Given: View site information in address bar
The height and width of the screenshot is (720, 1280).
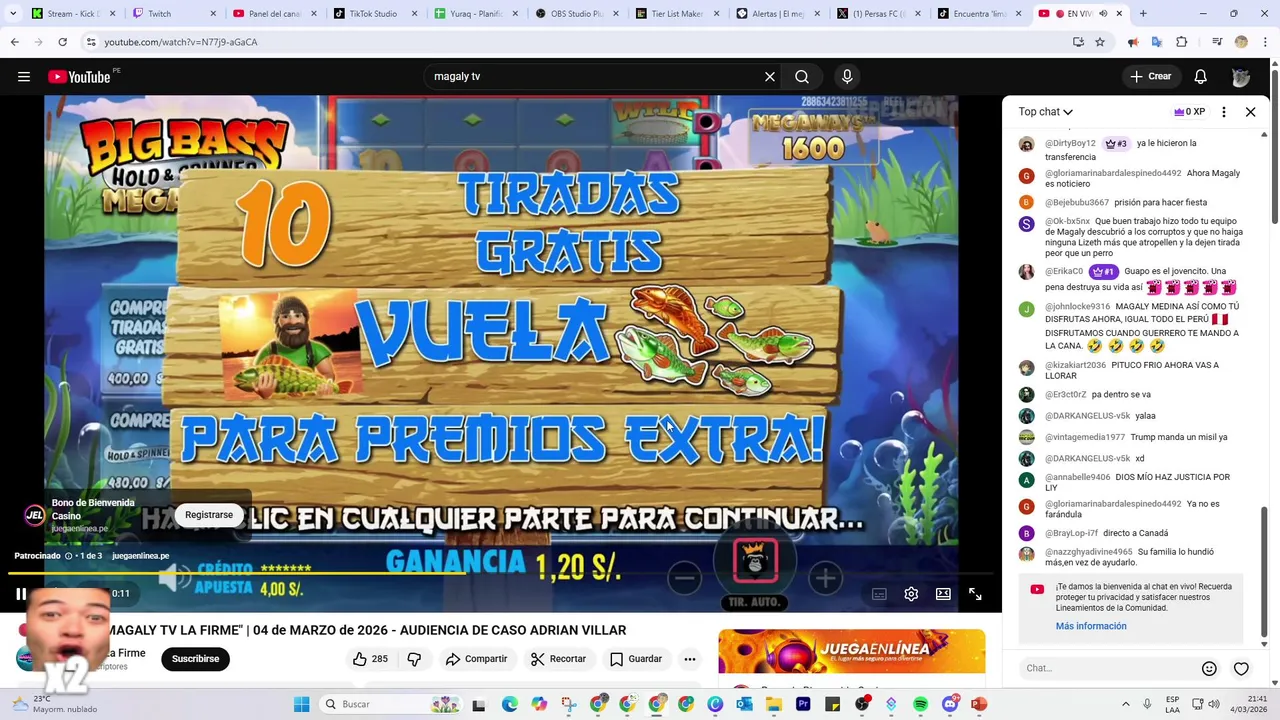Looking at the screenshot, I should (91, 42).
